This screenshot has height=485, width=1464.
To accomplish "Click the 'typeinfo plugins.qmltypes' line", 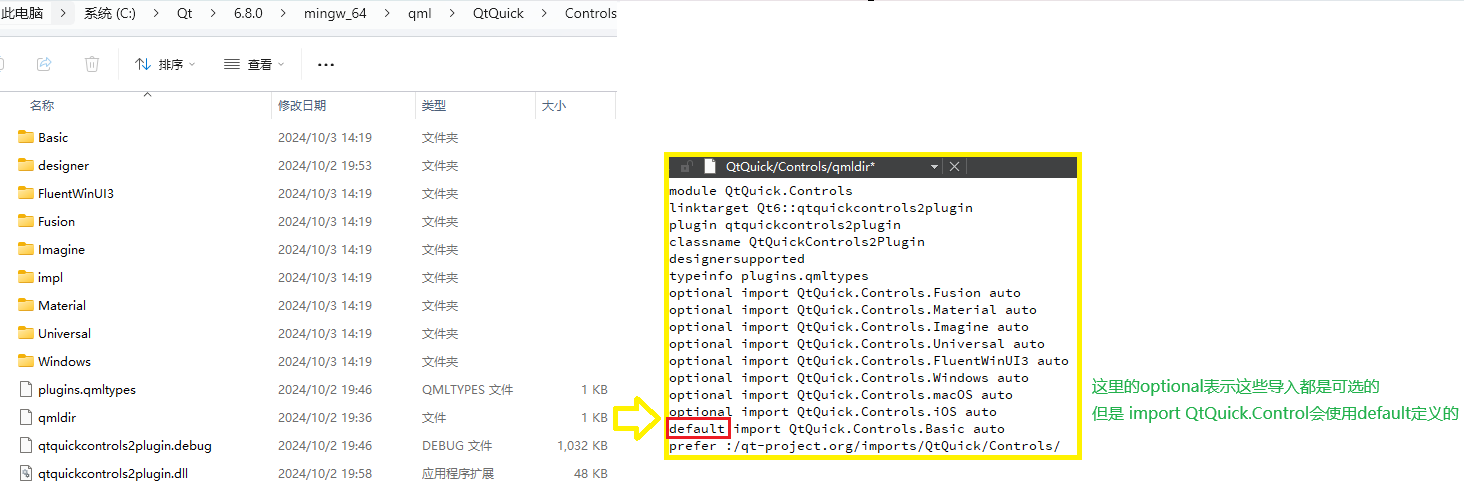I will (769, 276).
